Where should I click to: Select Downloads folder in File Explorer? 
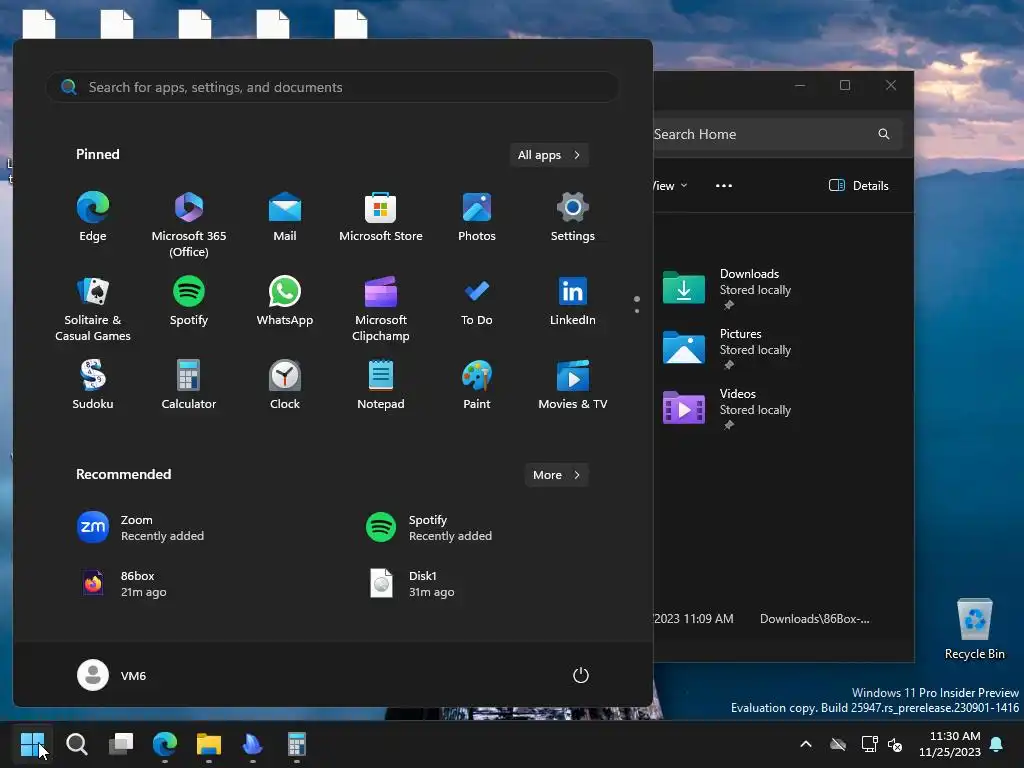[x=726, y=287]
